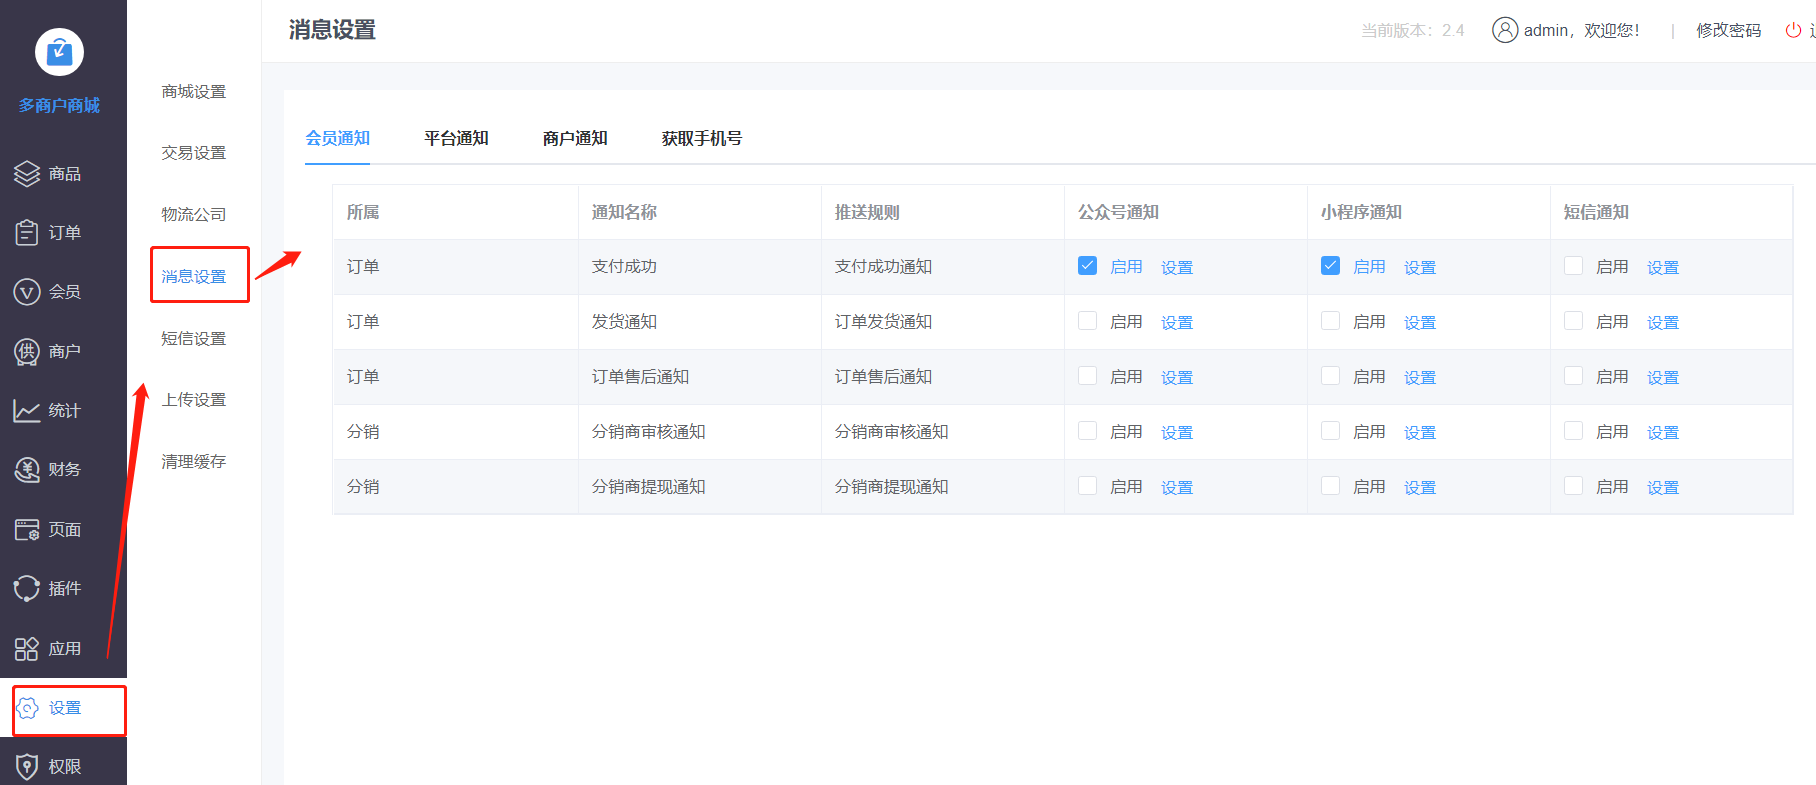Enable 公众号通知 for 发货通知
This screenshot has height=785, width=1816.
(1088, 321)
